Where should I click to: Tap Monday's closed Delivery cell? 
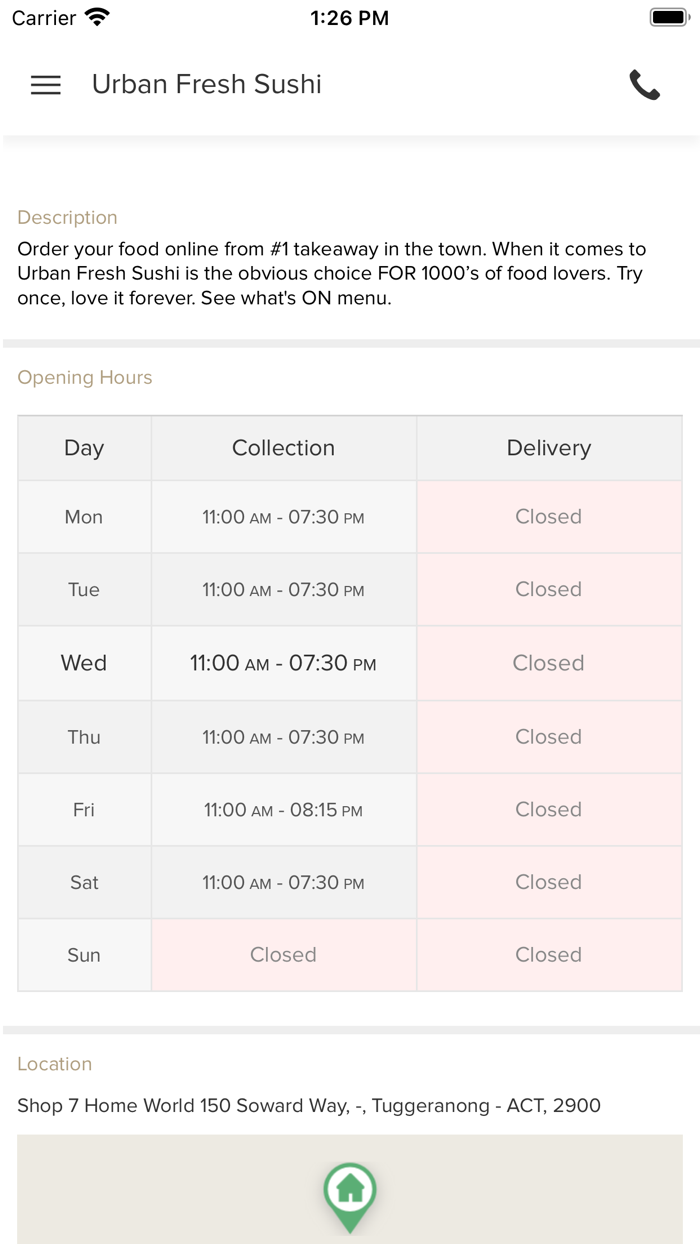tap(548, 517)
